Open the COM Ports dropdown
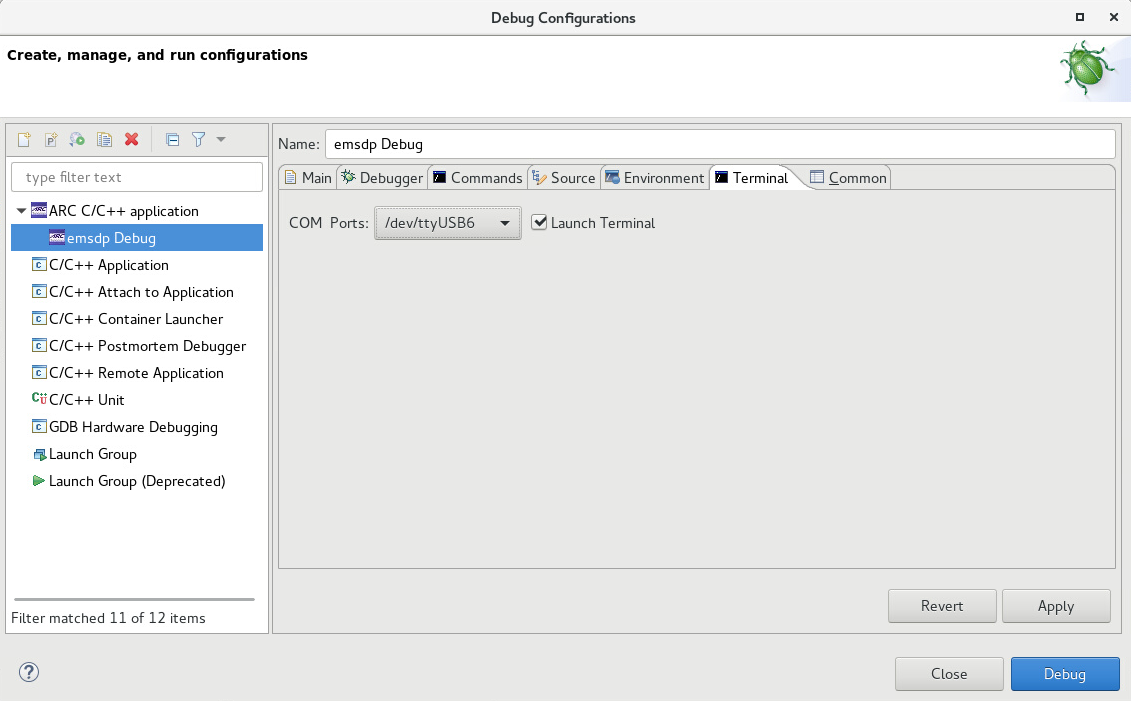The height and width of the screenshot is (701, 1131). (505, 222)
